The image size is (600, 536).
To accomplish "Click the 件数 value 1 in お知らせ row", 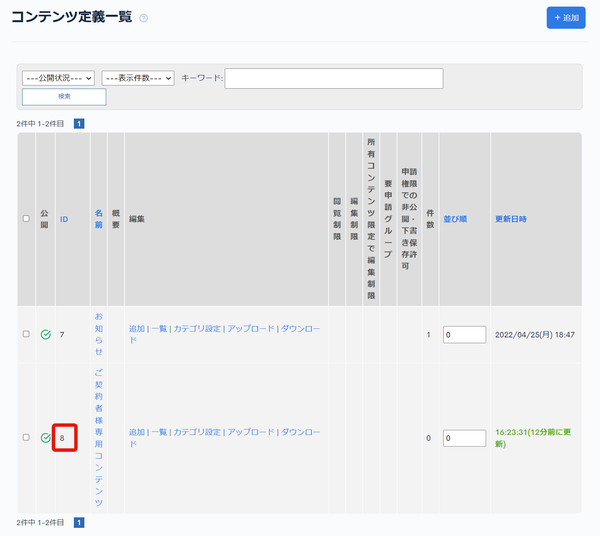I will [x=428, y=335].
